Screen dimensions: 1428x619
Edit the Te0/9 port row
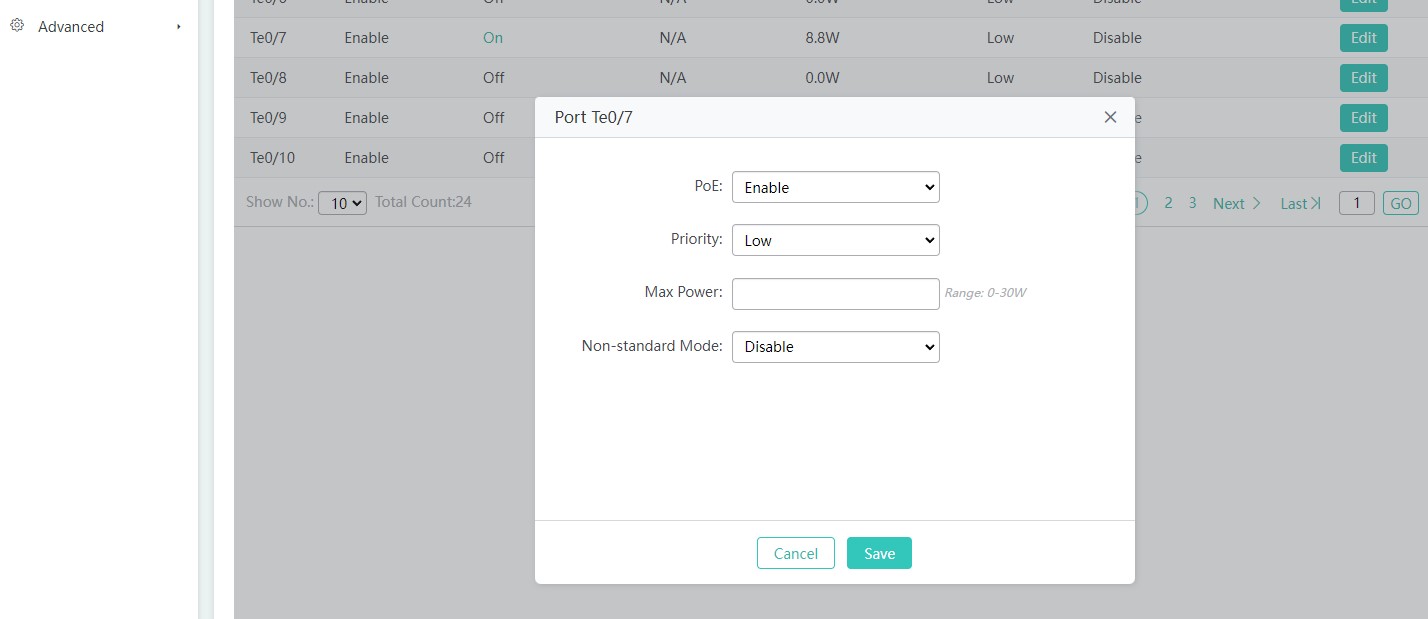(1363, 118)
